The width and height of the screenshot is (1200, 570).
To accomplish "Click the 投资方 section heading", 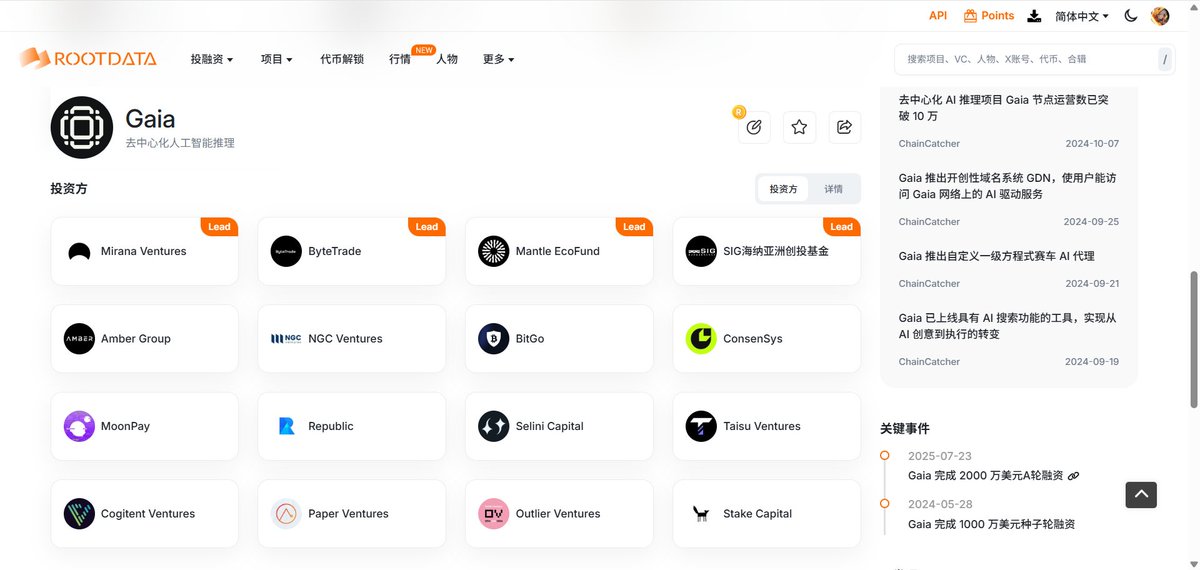I will point(69,189).
